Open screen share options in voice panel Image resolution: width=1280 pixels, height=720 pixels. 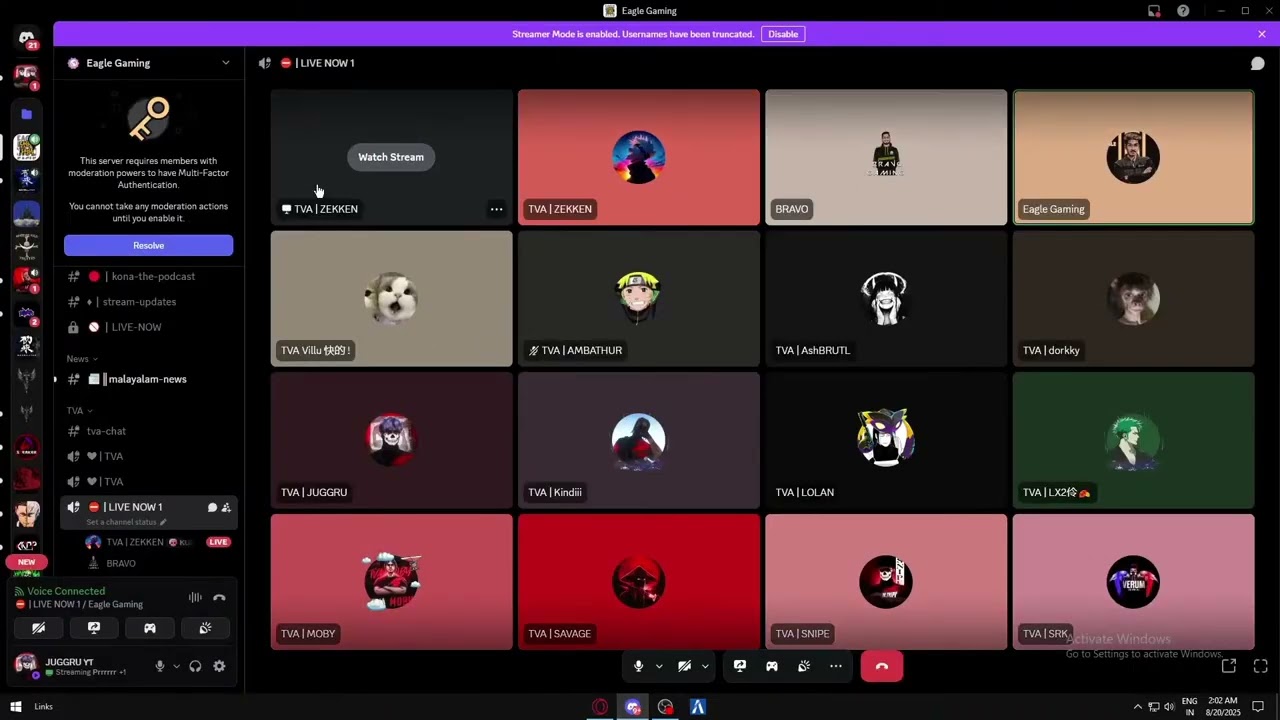94,628
